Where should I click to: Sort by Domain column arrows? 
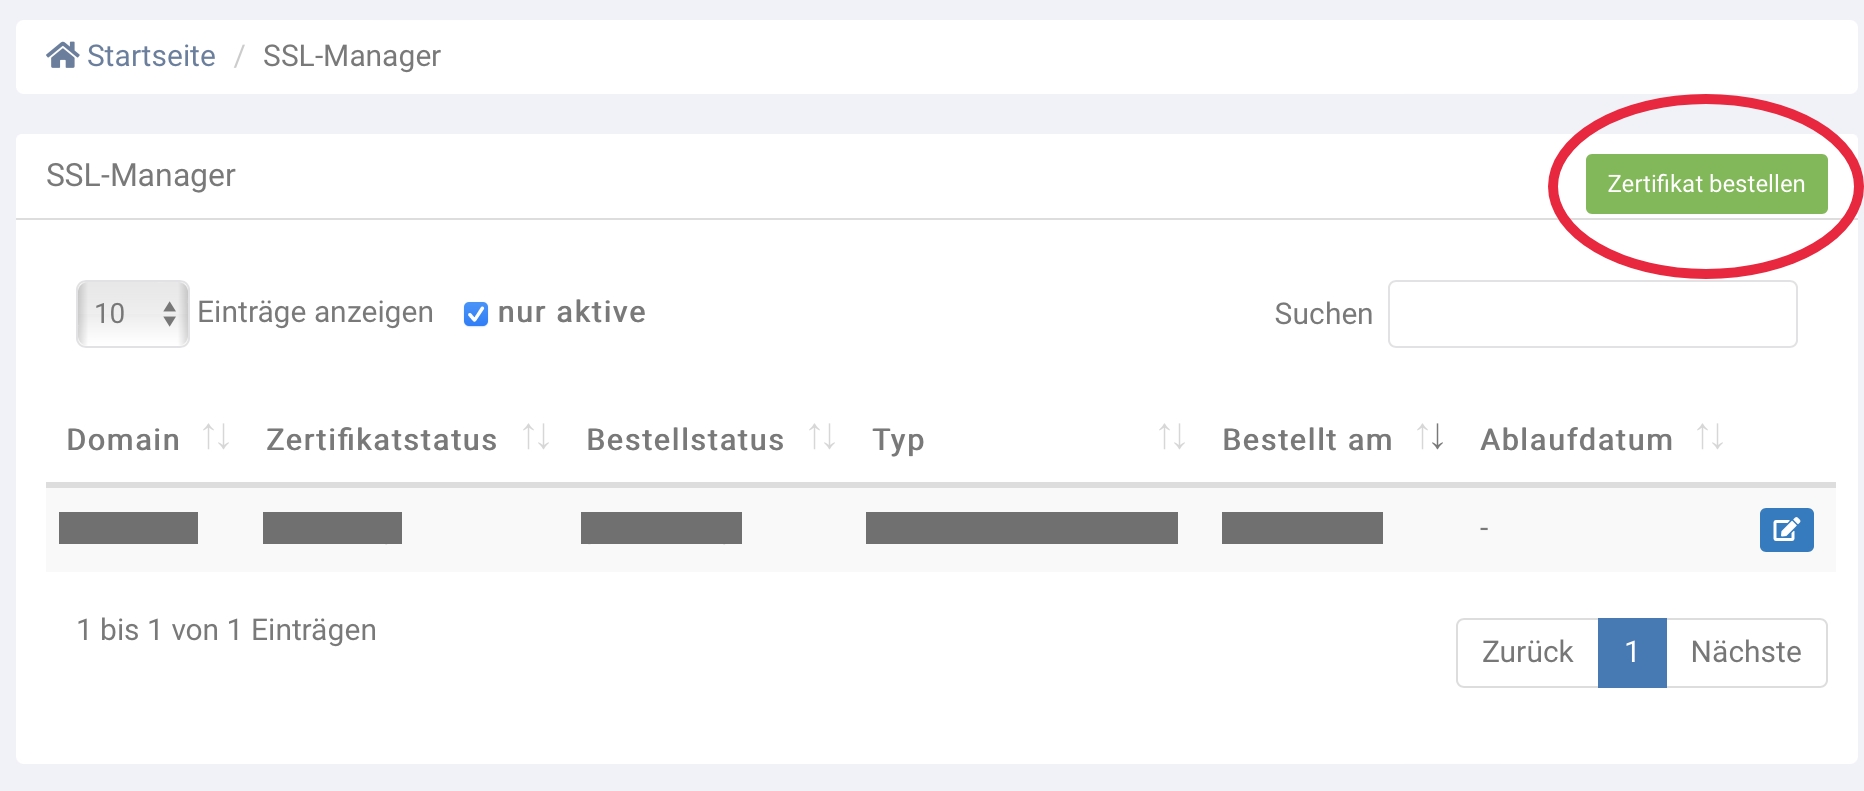[216, 437]
